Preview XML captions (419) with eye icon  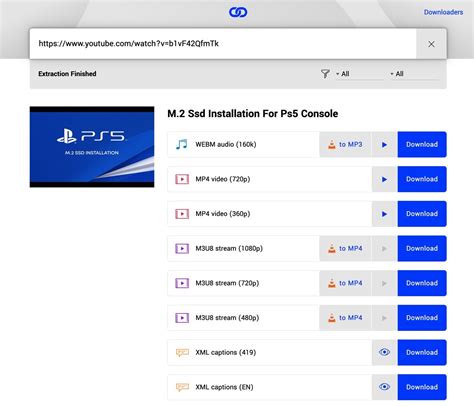(x=384, y=352)
